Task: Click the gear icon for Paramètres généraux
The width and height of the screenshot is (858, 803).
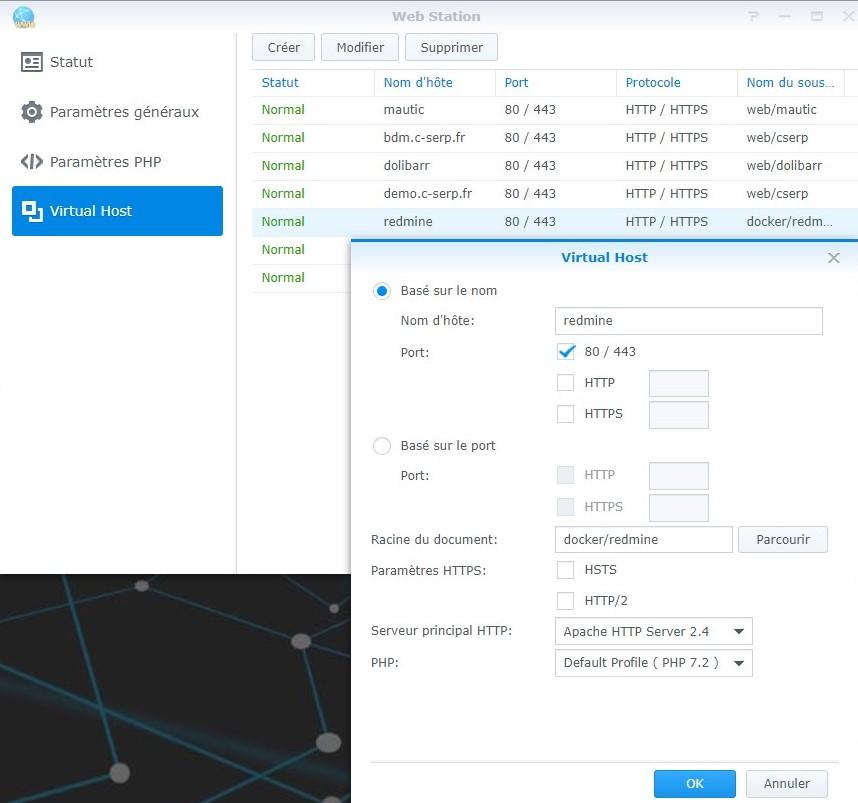Action: point(32,112)
